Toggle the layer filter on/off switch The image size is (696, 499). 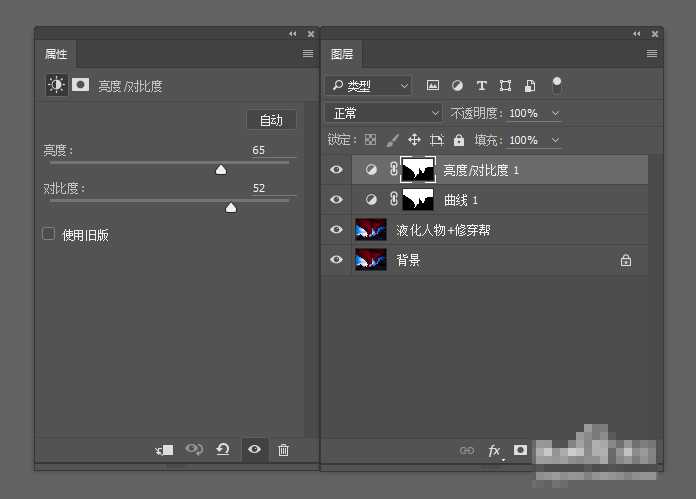point(557,85)
